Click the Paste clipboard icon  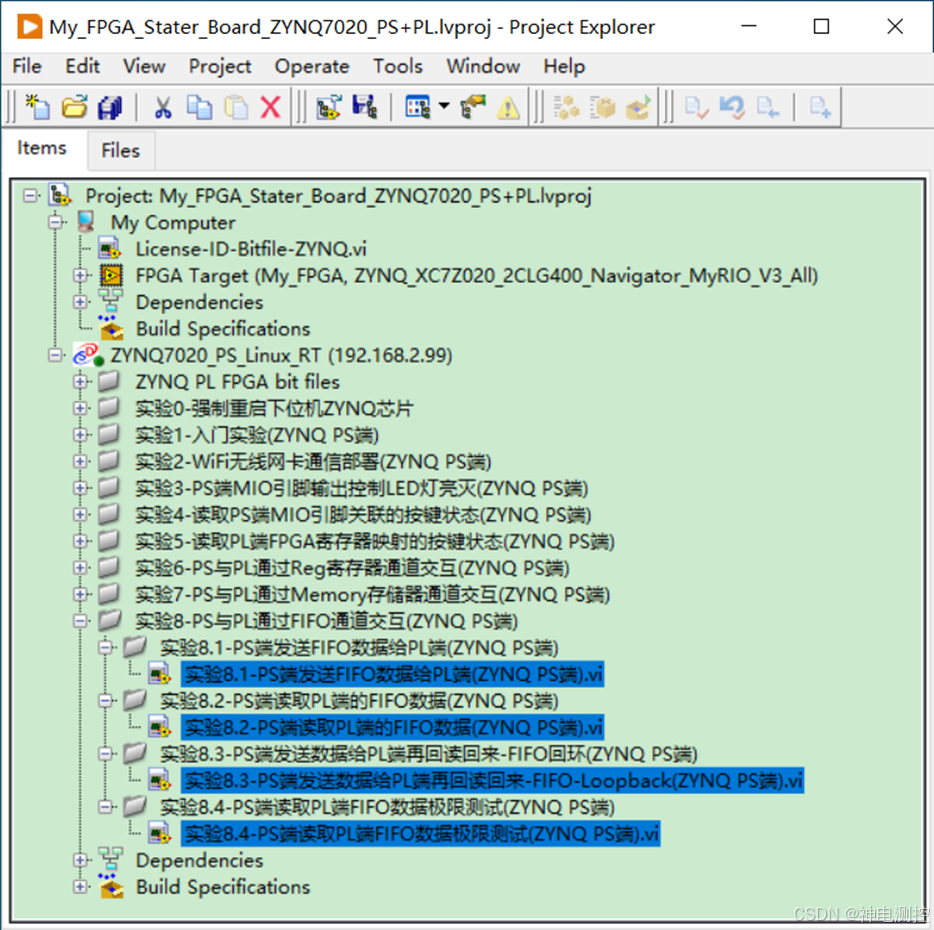[235, 108]
